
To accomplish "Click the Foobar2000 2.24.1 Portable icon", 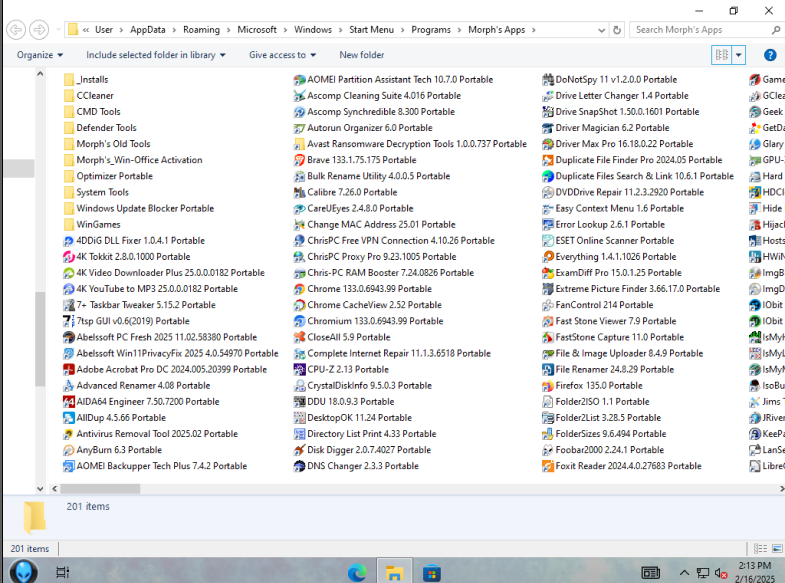I will 548,450.
